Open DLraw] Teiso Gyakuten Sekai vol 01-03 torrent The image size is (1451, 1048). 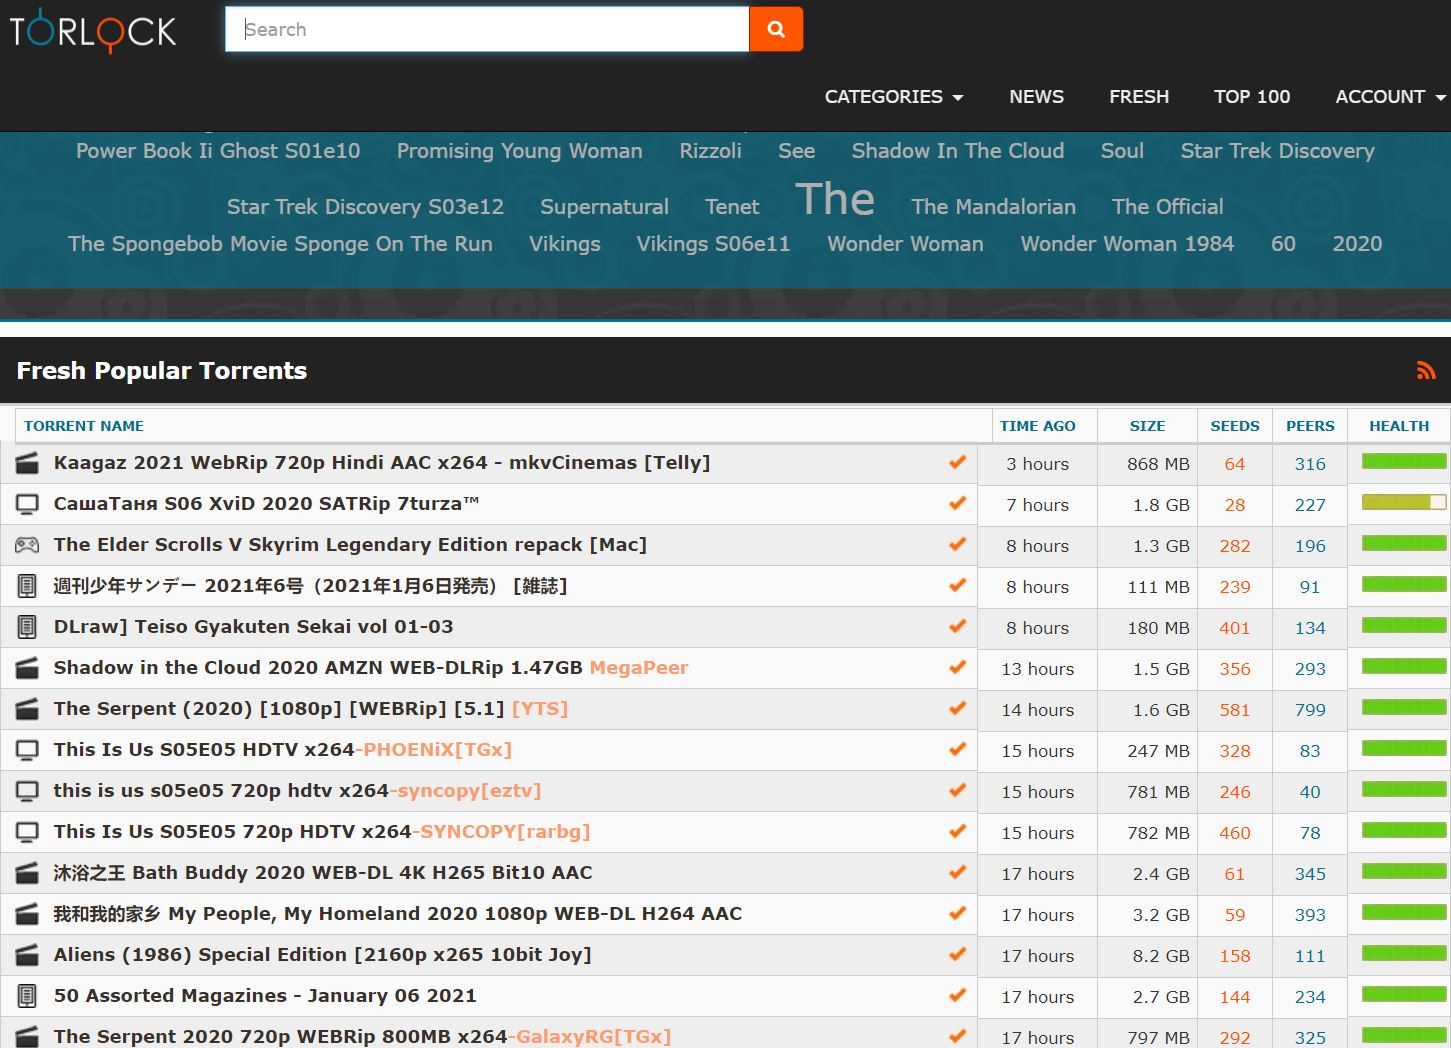pos(253,627)
